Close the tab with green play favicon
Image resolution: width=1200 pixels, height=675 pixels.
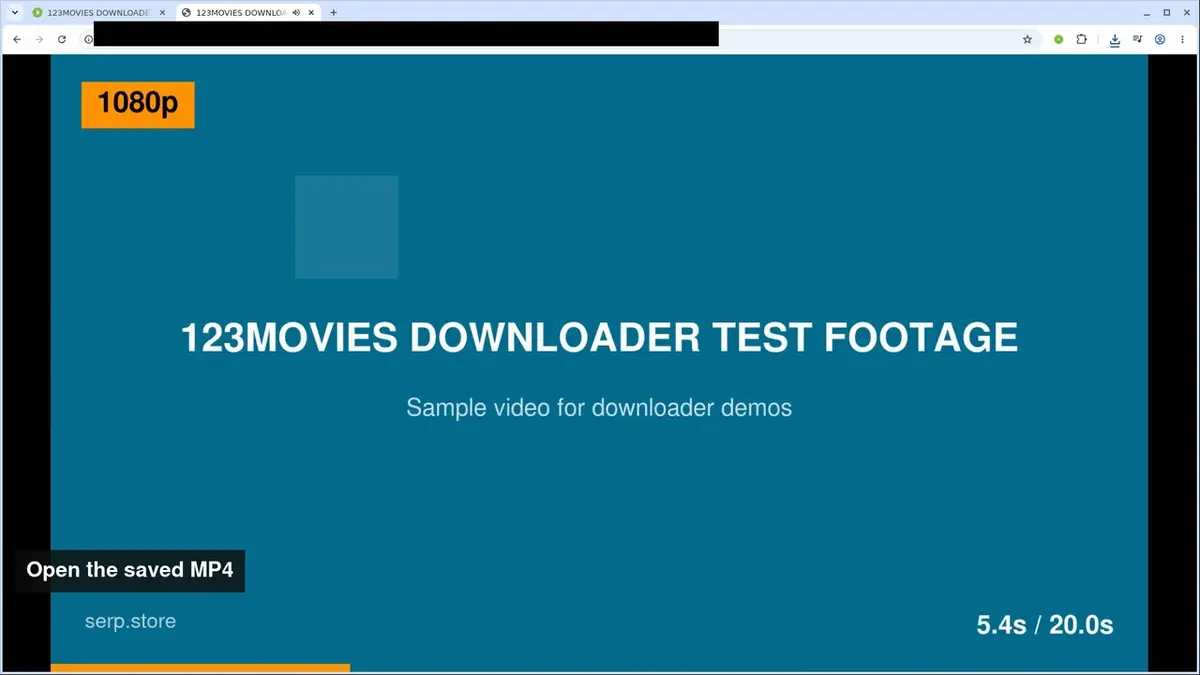pyautogui.click(x=162, y=12)
